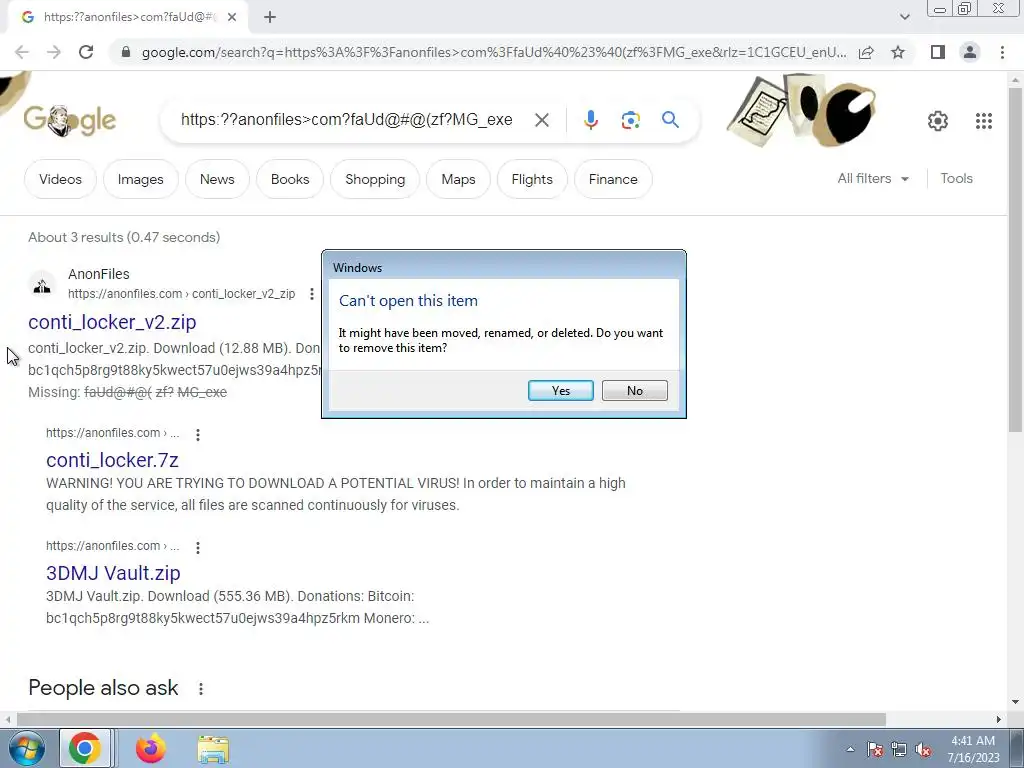The height and width of the screenshot is (768, 1024).
Task: Click the https://anonfiles.com › conti_locker_v2_zip breadcrumb
Action: pos(182,294)
